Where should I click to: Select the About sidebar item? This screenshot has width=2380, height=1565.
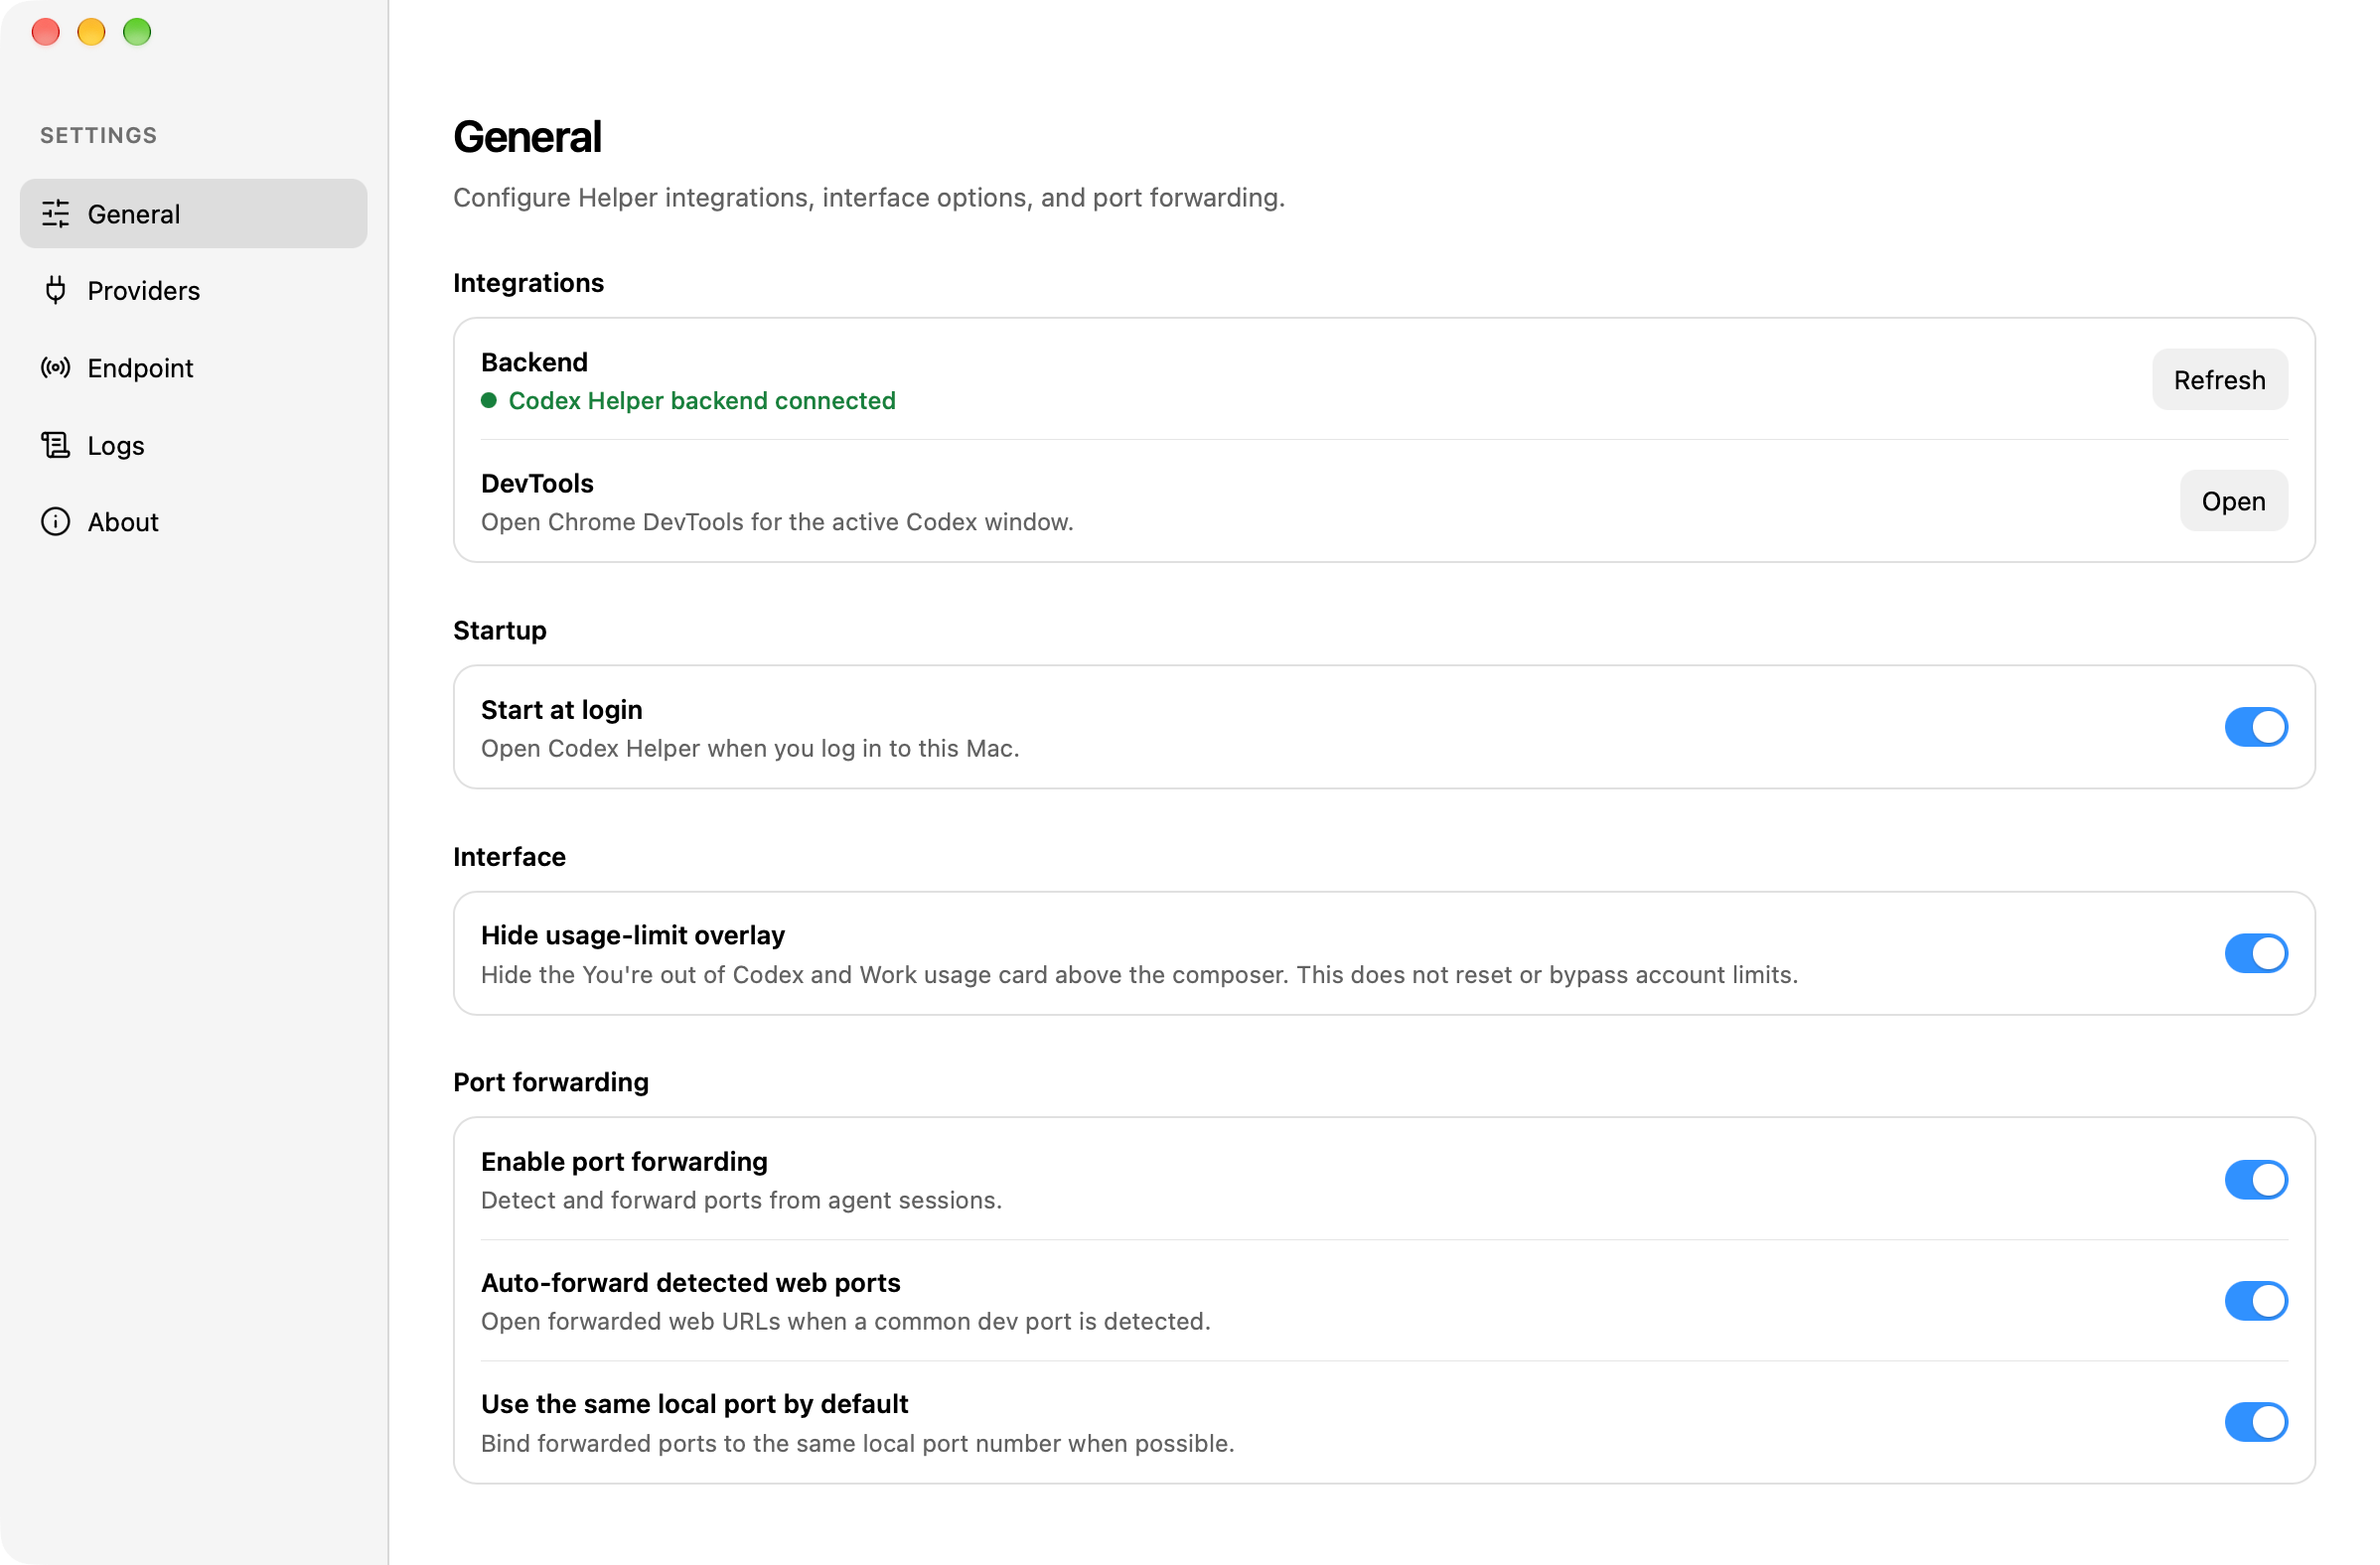pyautogui.click(x=194, y=522)
